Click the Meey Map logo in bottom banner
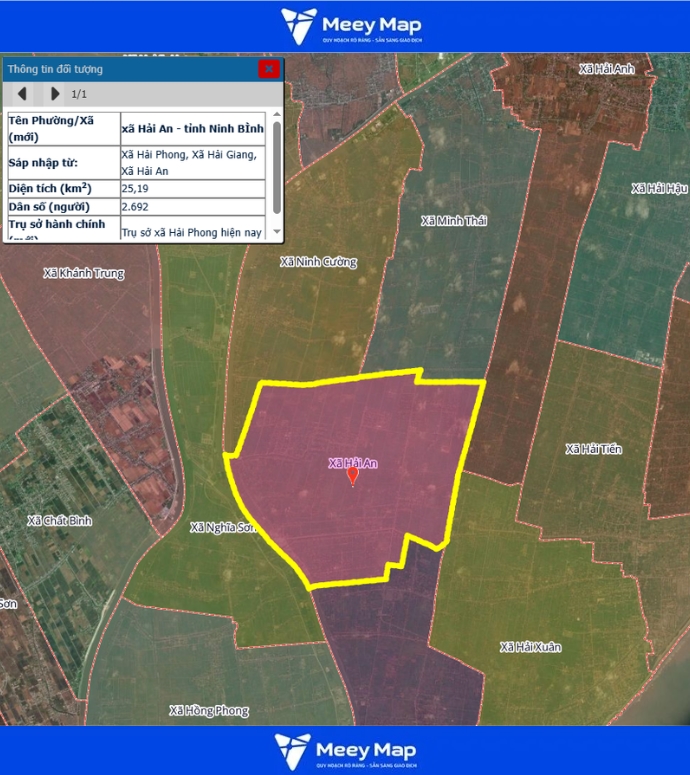Screen dimensions: 690x775 [x=346, y=750]
